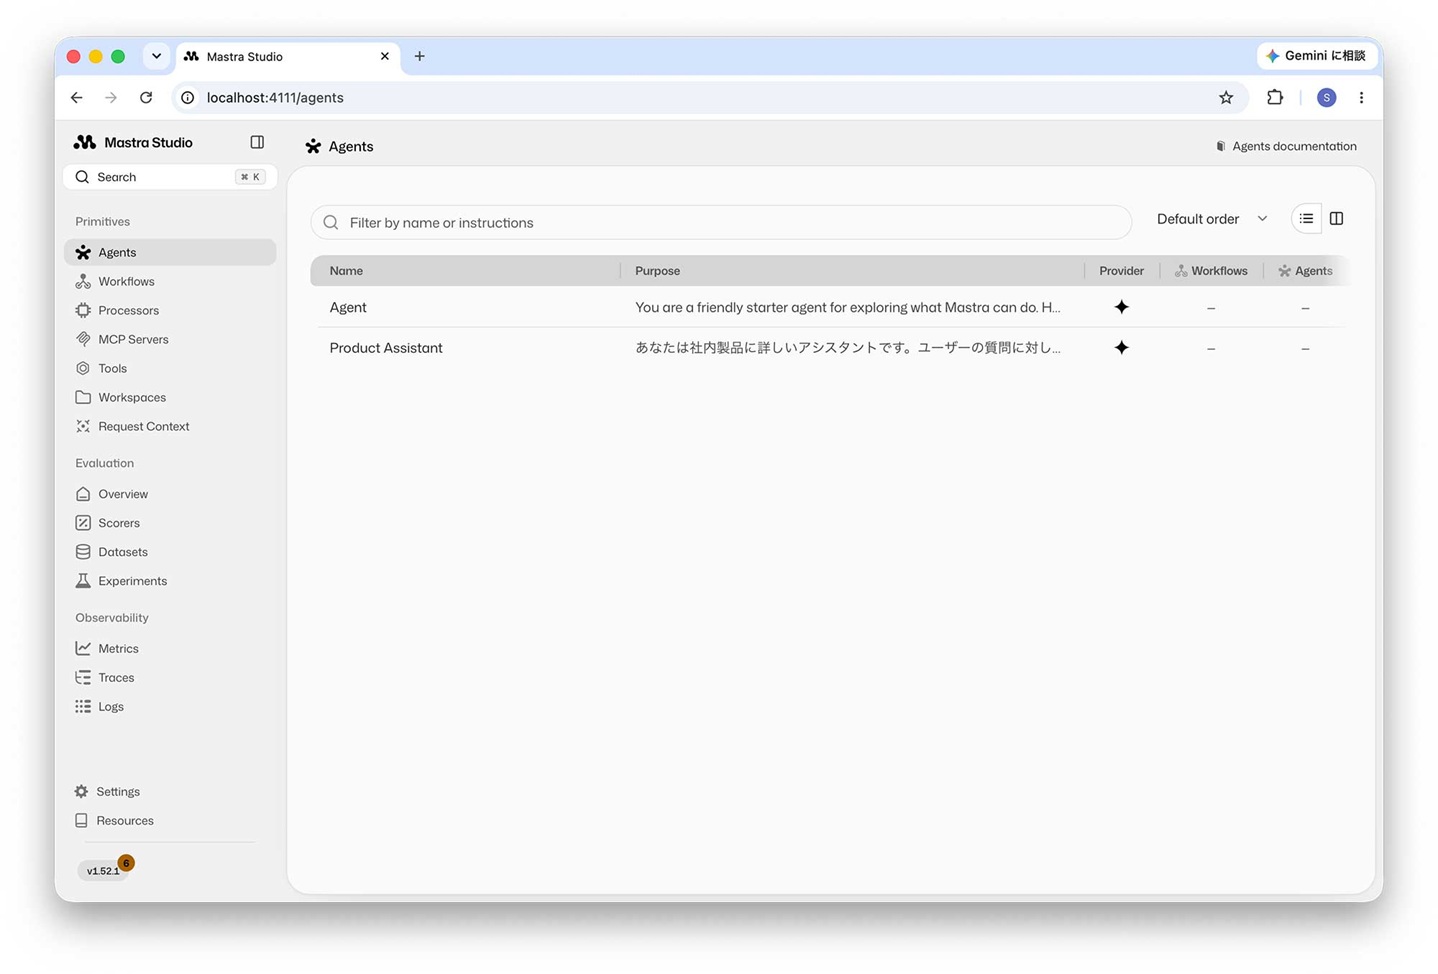
Task: Open Workflows in the sidebar
Action: [170, 281]
